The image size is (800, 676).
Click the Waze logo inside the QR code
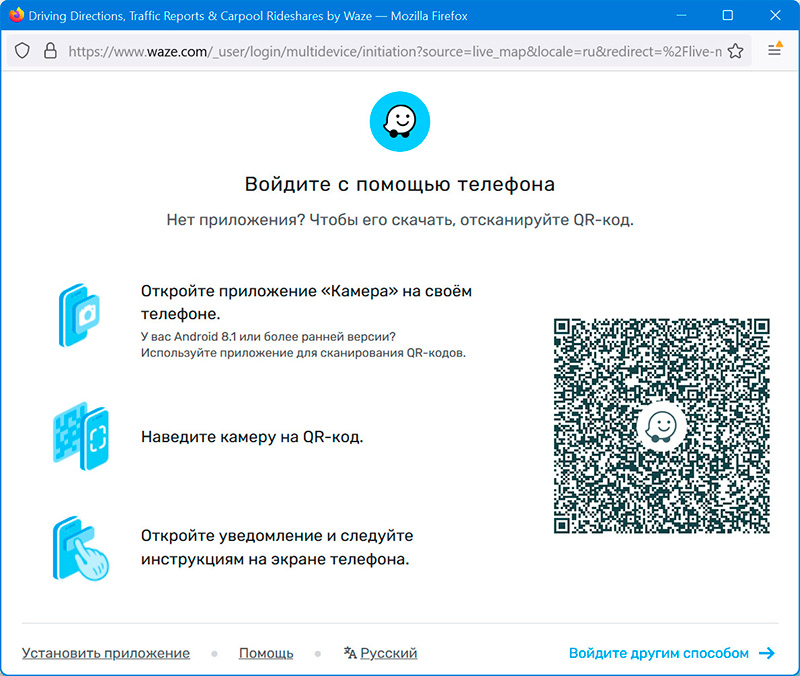click(x=661, y=426)
